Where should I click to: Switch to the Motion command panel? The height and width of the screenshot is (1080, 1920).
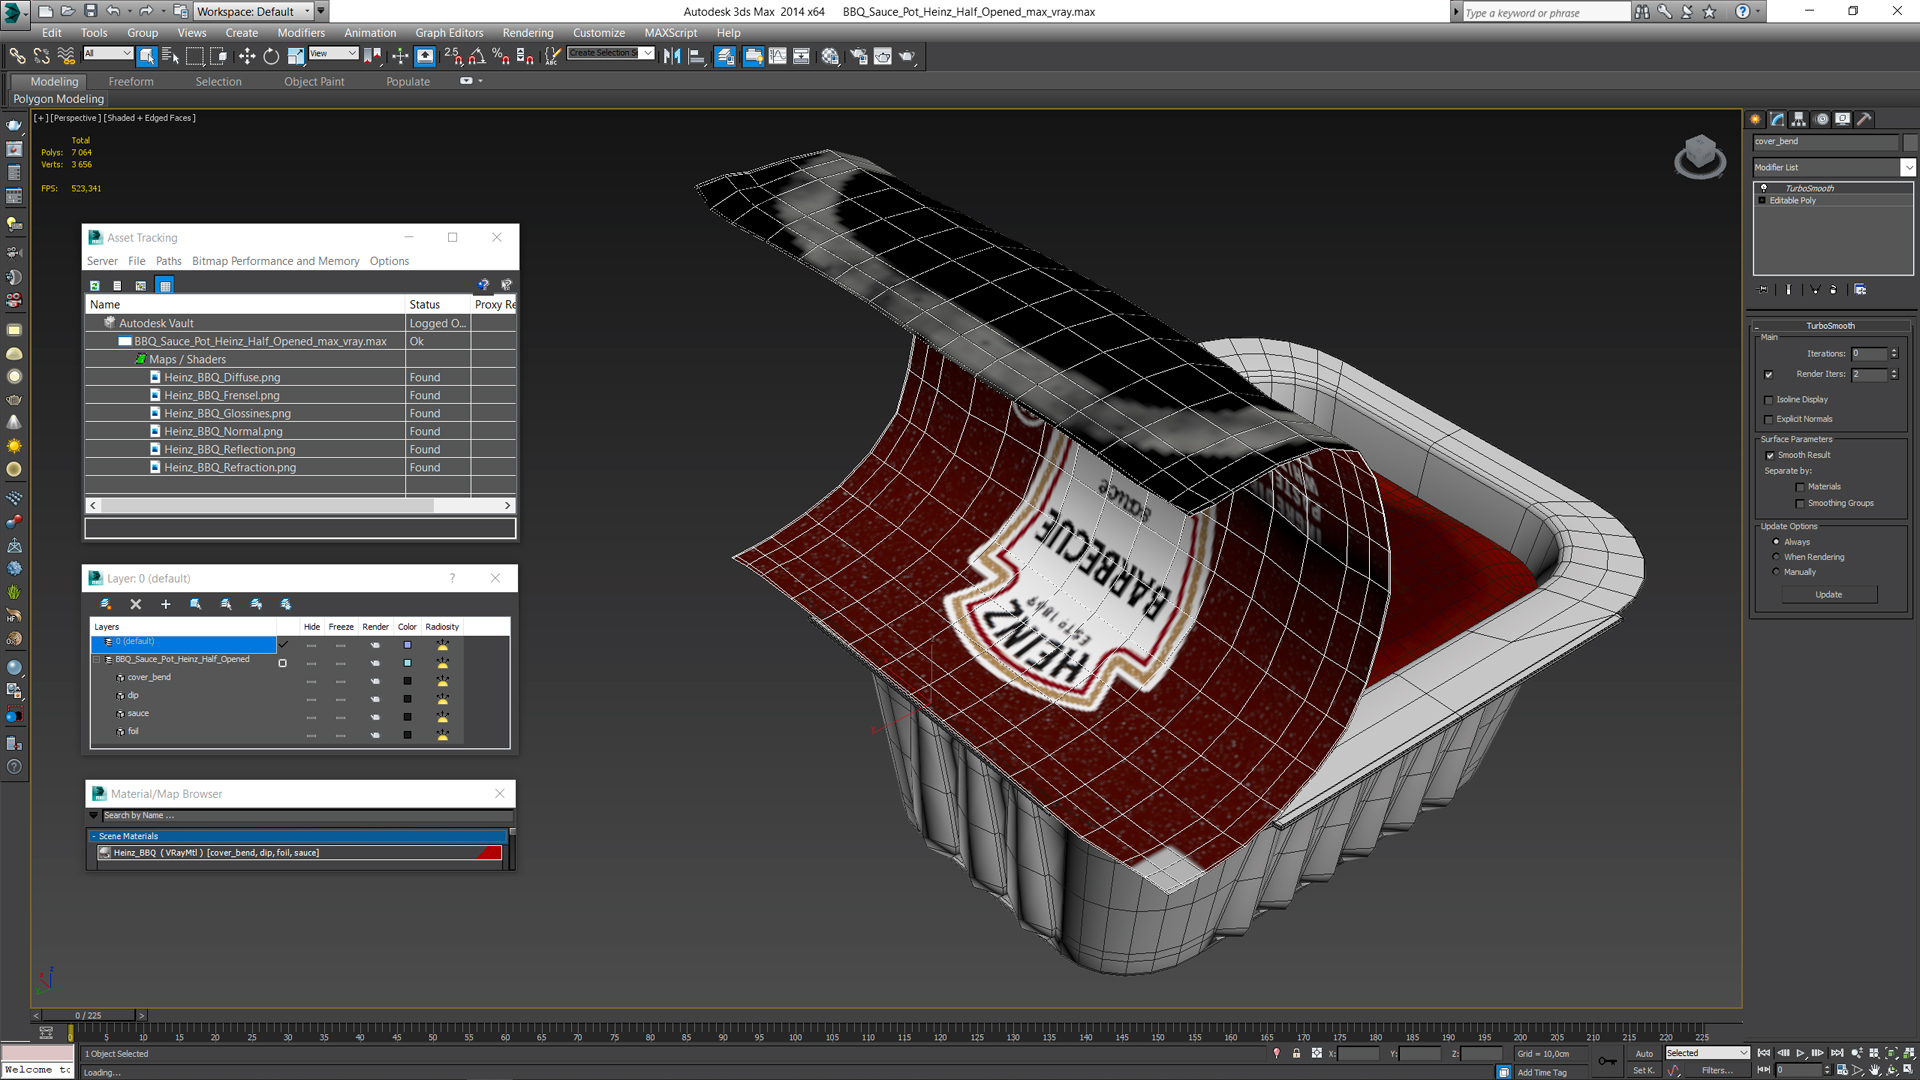[1822, 119]
